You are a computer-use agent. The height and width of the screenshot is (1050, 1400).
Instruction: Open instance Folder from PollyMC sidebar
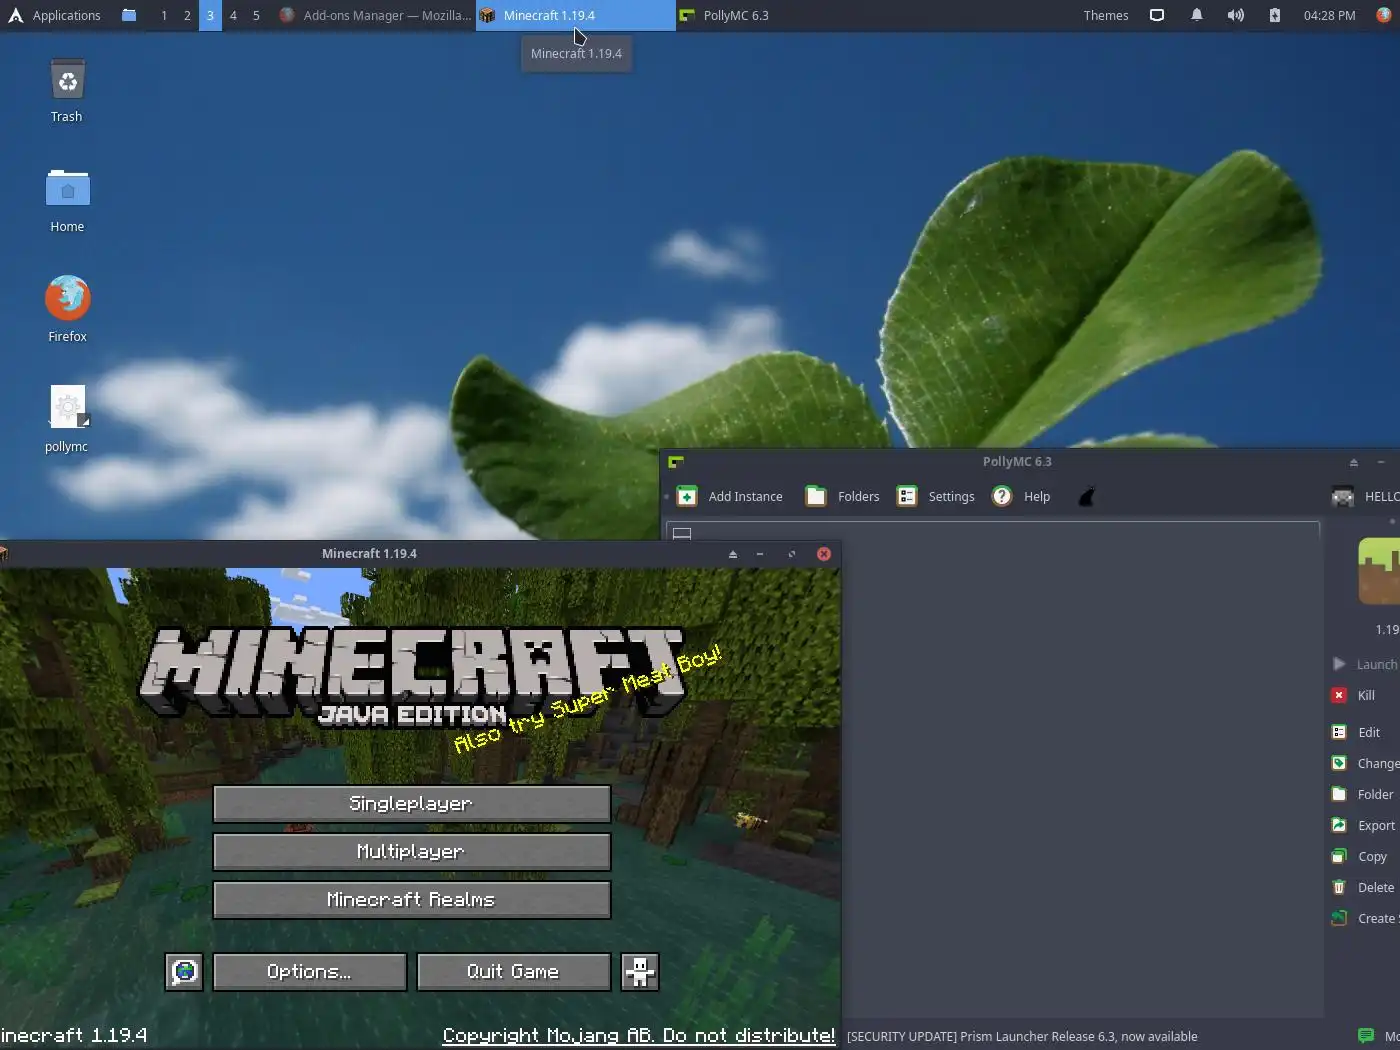[1339, 794]
